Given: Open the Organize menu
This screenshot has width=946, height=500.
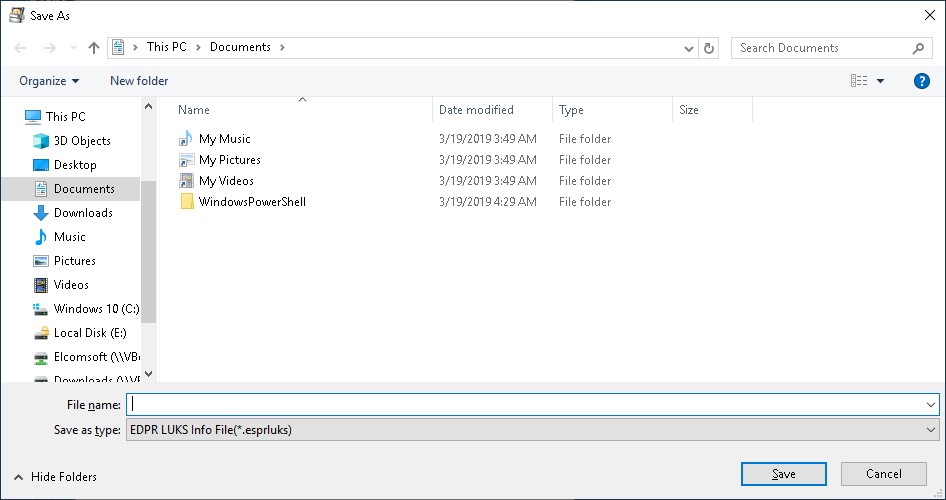Looking at the screenshot, I should (x=49, y=81).
